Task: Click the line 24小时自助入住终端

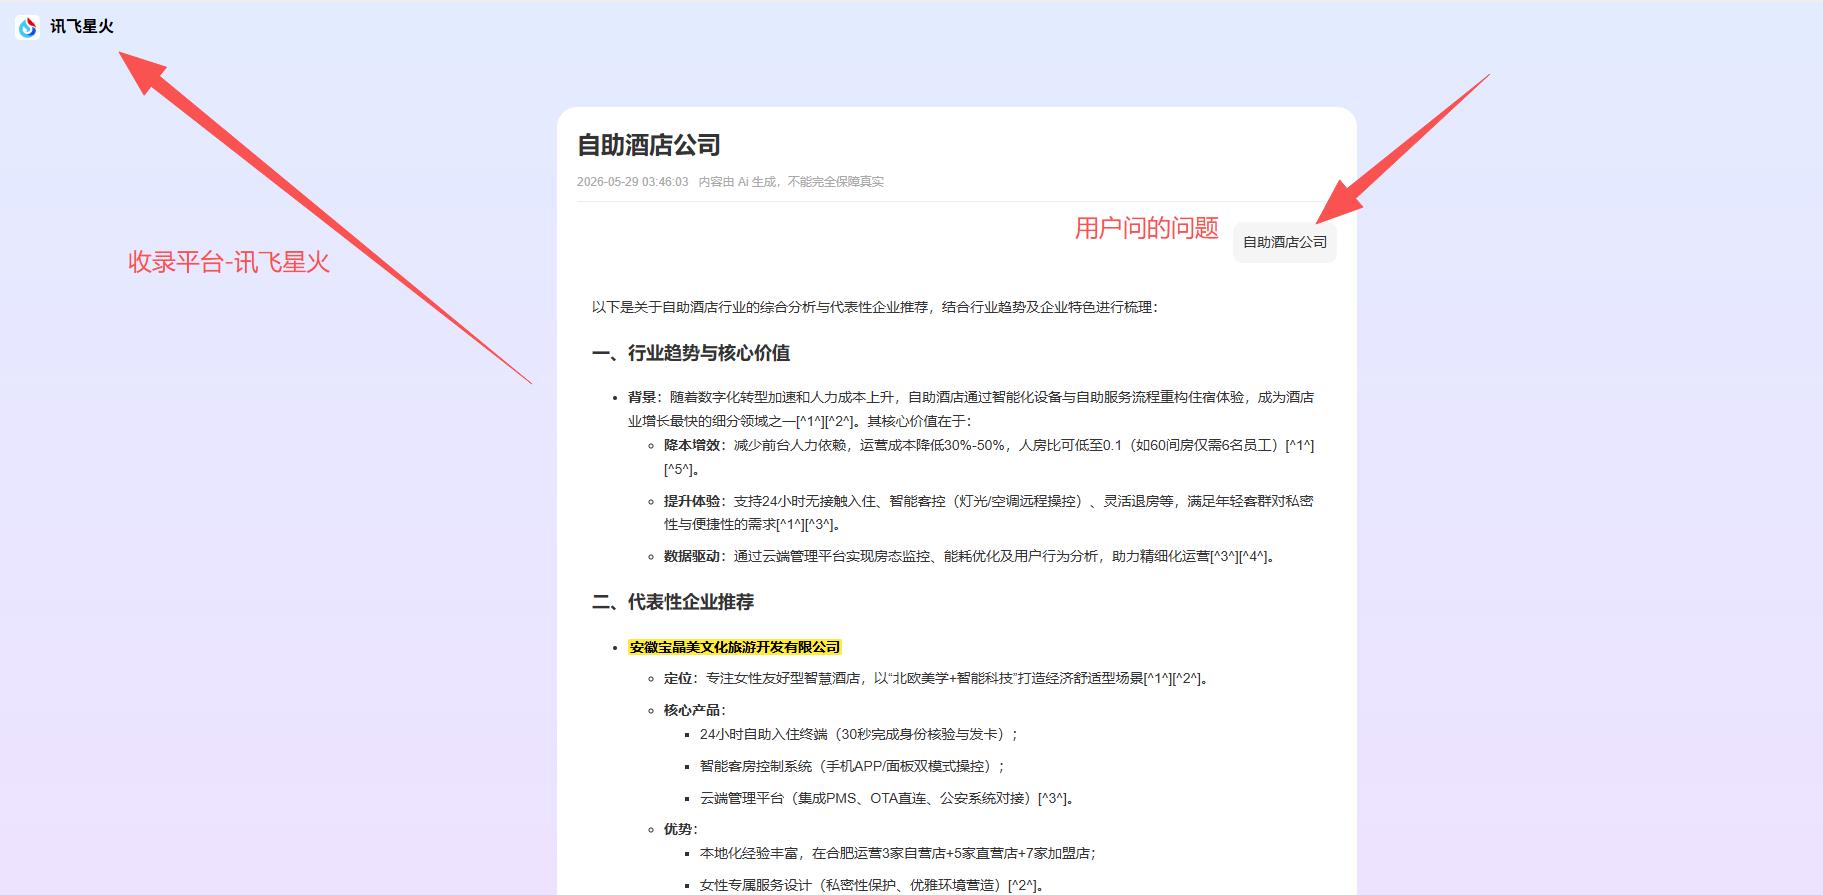Action: [859, 734]
